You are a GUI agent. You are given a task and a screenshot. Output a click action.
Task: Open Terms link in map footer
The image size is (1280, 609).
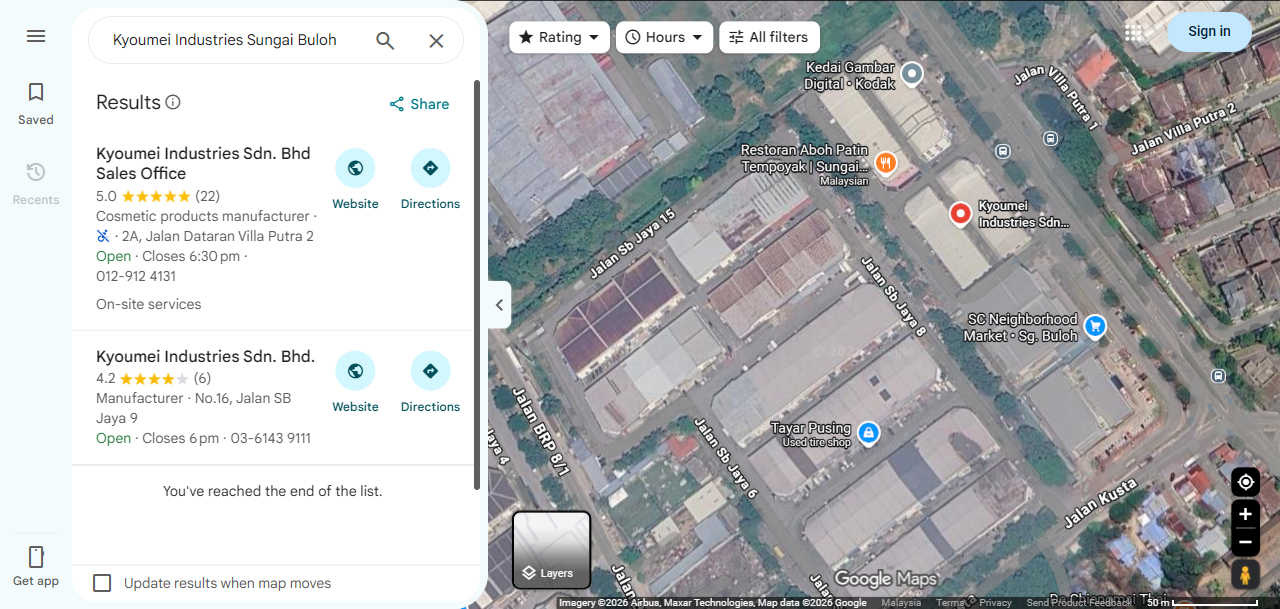click(x=949, y=603)
